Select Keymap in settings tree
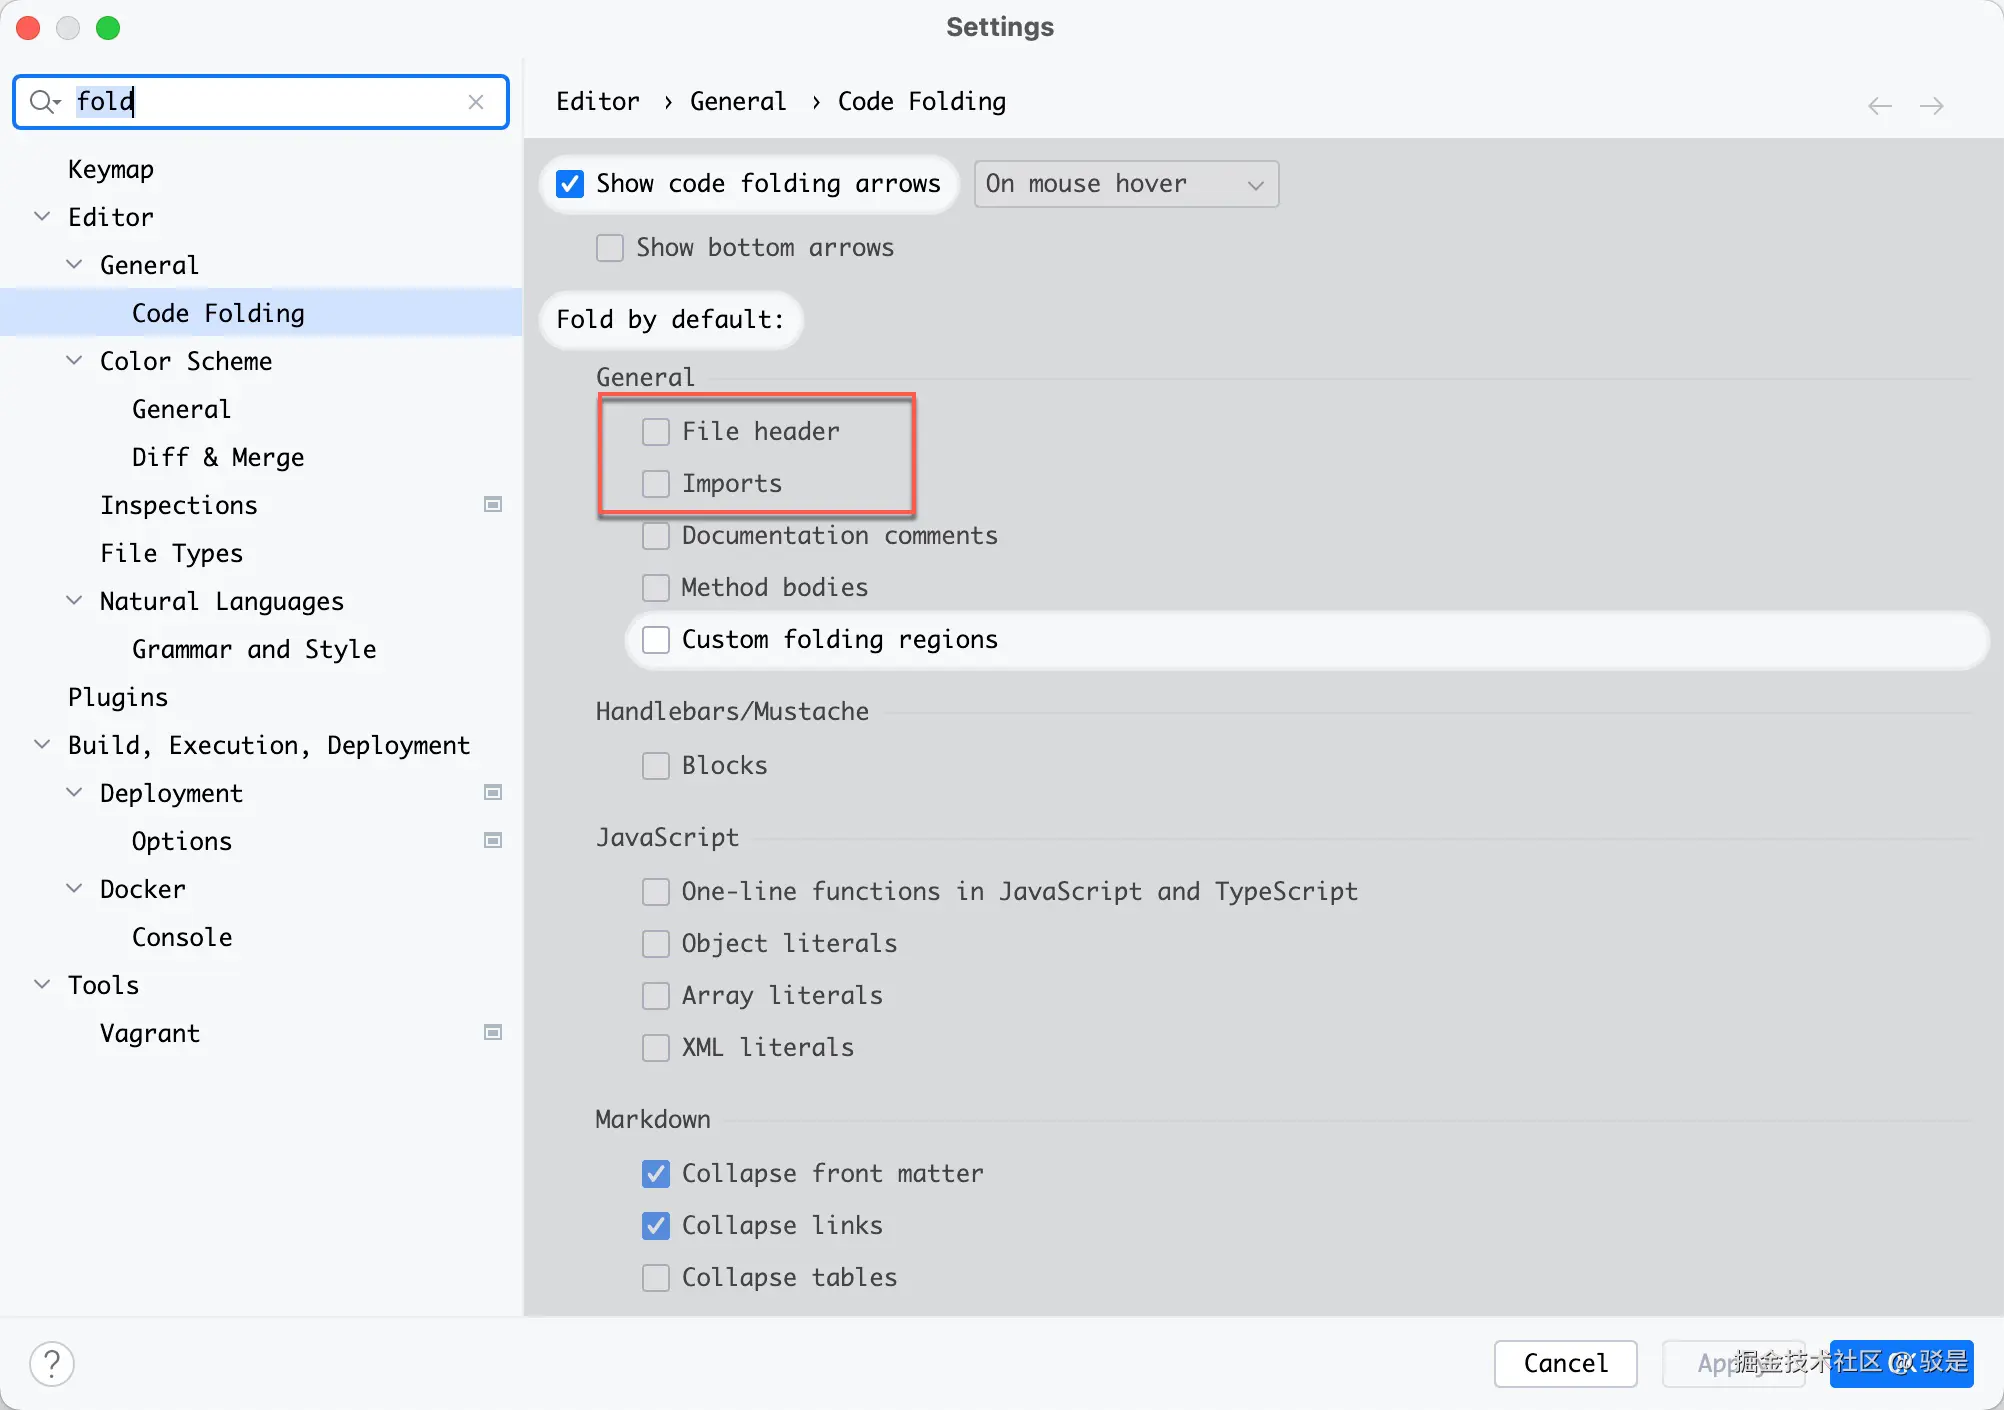2004x1410 pixels. point(111,169)
